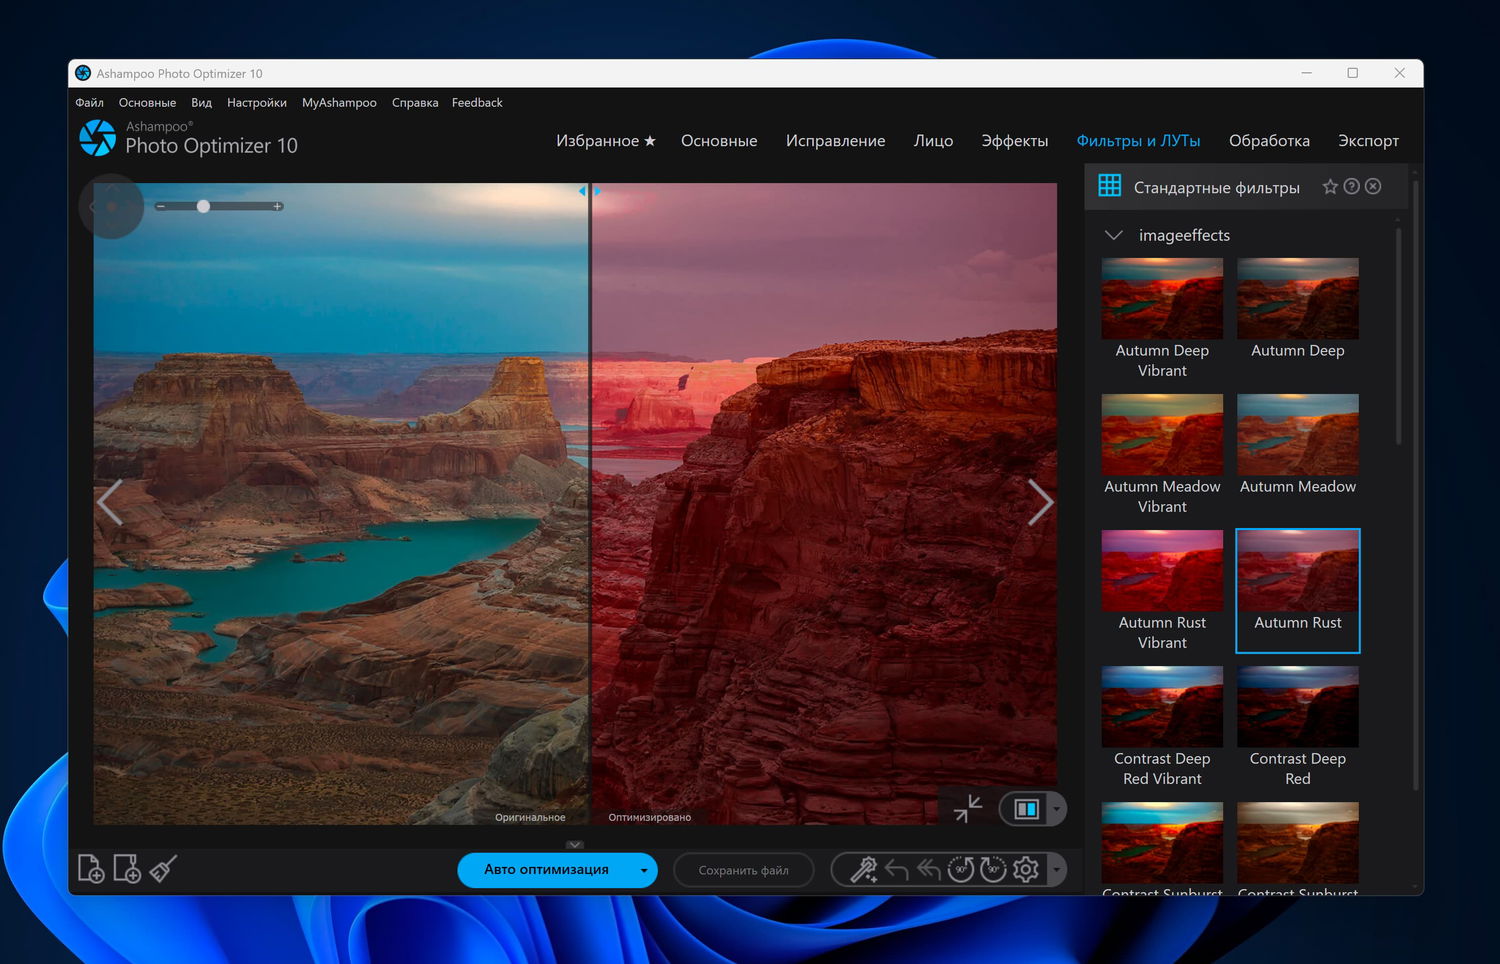Screen dimensions: 1500x964
Task: Click the filter list scrollbar
Action: [1398, 337]
